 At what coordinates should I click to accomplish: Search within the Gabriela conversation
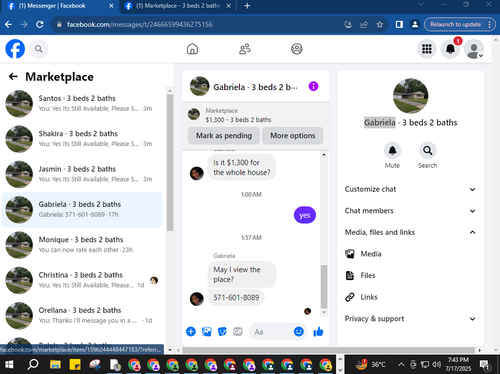point(428,151)
